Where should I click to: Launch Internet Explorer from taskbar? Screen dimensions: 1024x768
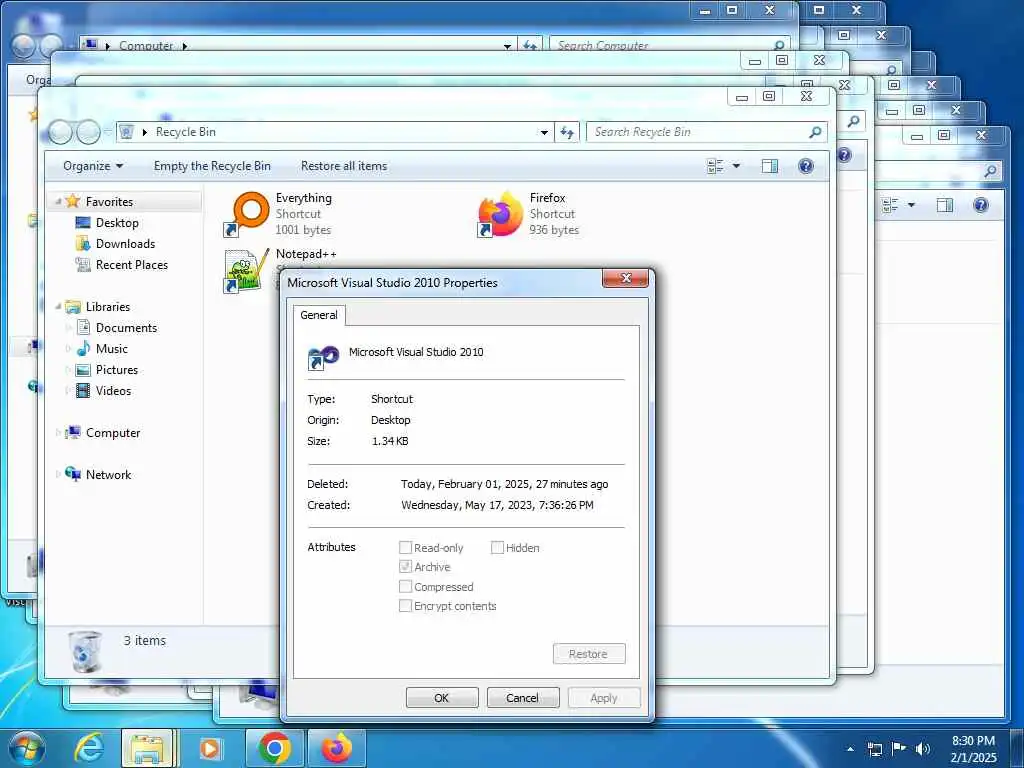(x=89, y=748)
